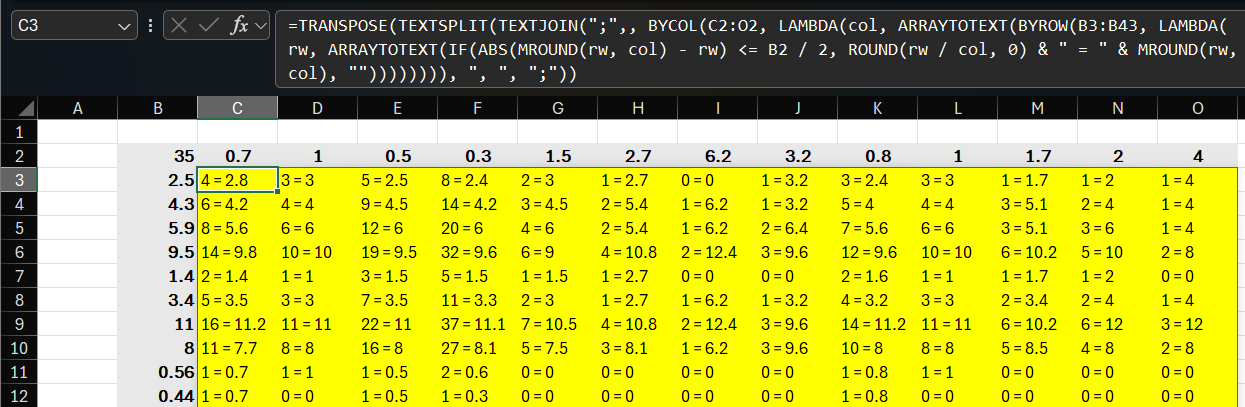Click cell B12 containing 0.44
This screenshot has height=407, width=1245.
157,396
